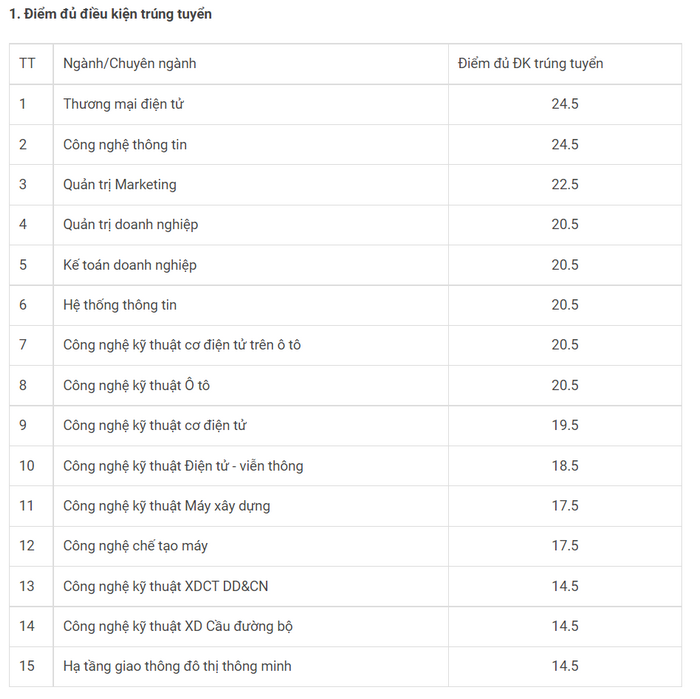Select the "Kế toán doanh nghiệp" cell
This screenshot has height=699, width=700.
(x=129, y=265)
